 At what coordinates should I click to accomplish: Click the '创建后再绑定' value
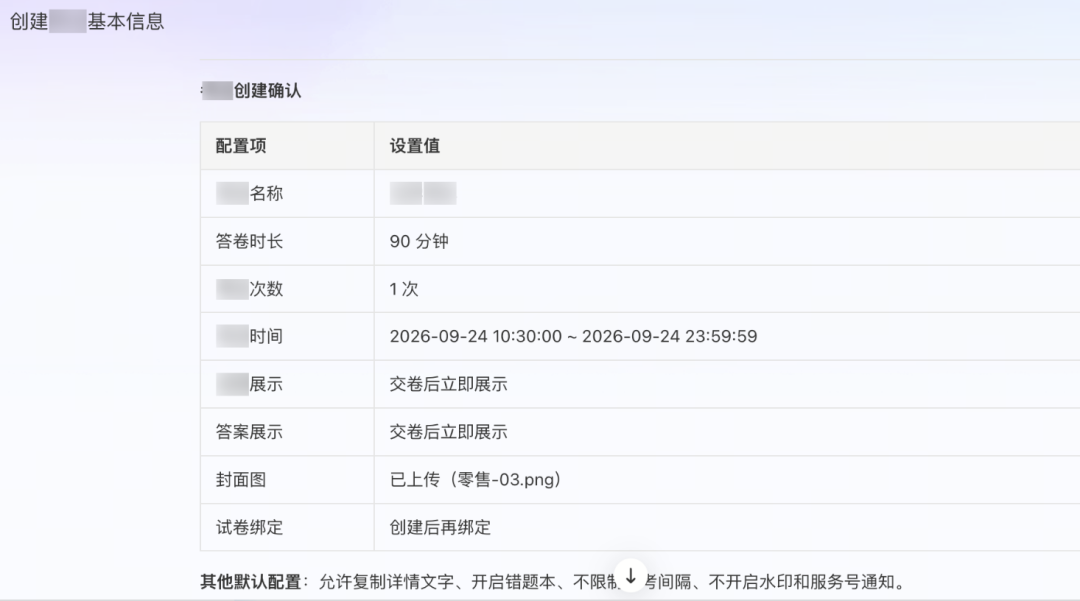coord(440,527)
